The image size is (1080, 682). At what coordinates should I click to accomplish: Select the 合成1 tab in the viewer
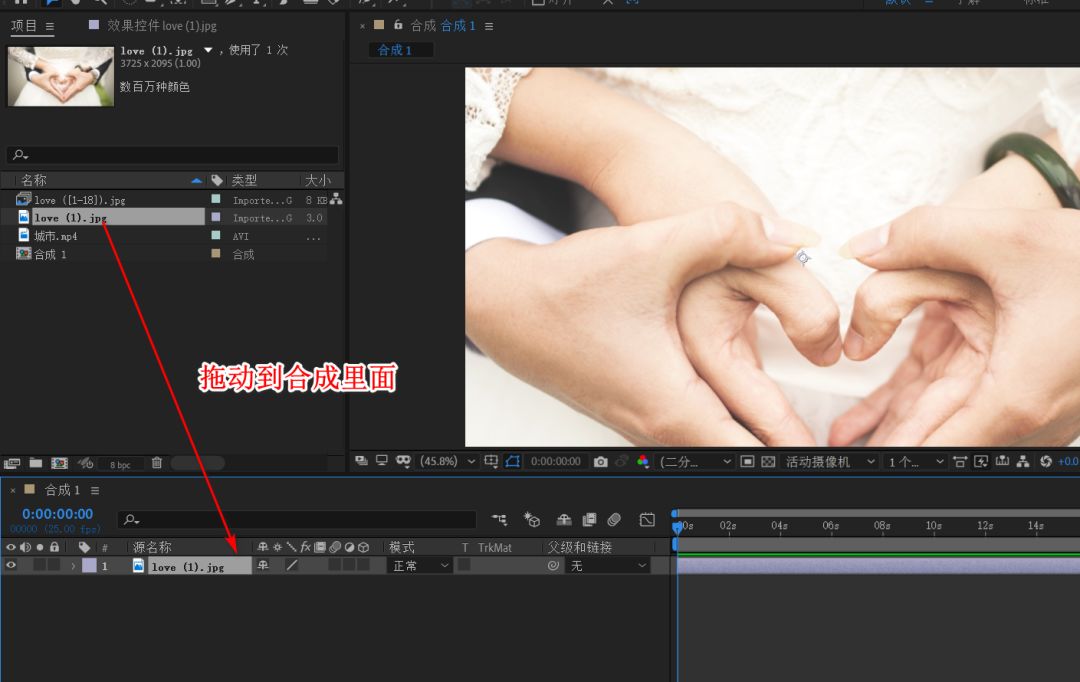pyautogui.click(x=400, y=49)
